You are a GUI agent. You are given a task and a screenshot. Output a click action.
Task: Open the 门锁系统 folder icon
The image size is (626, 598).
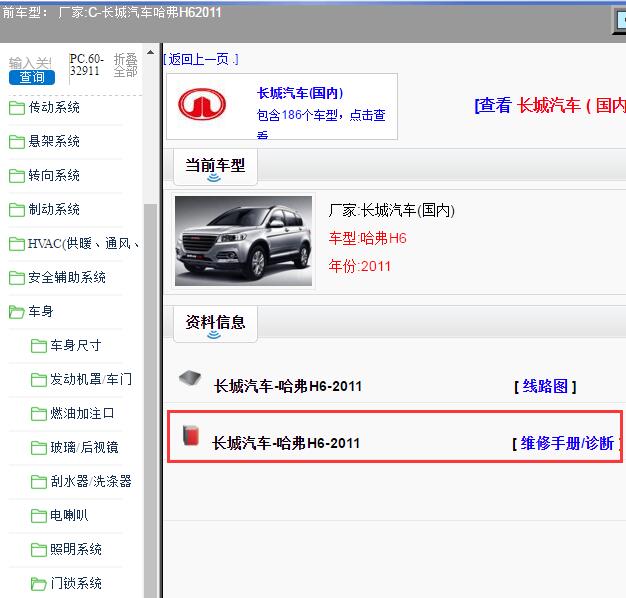[x=39, y=584]
